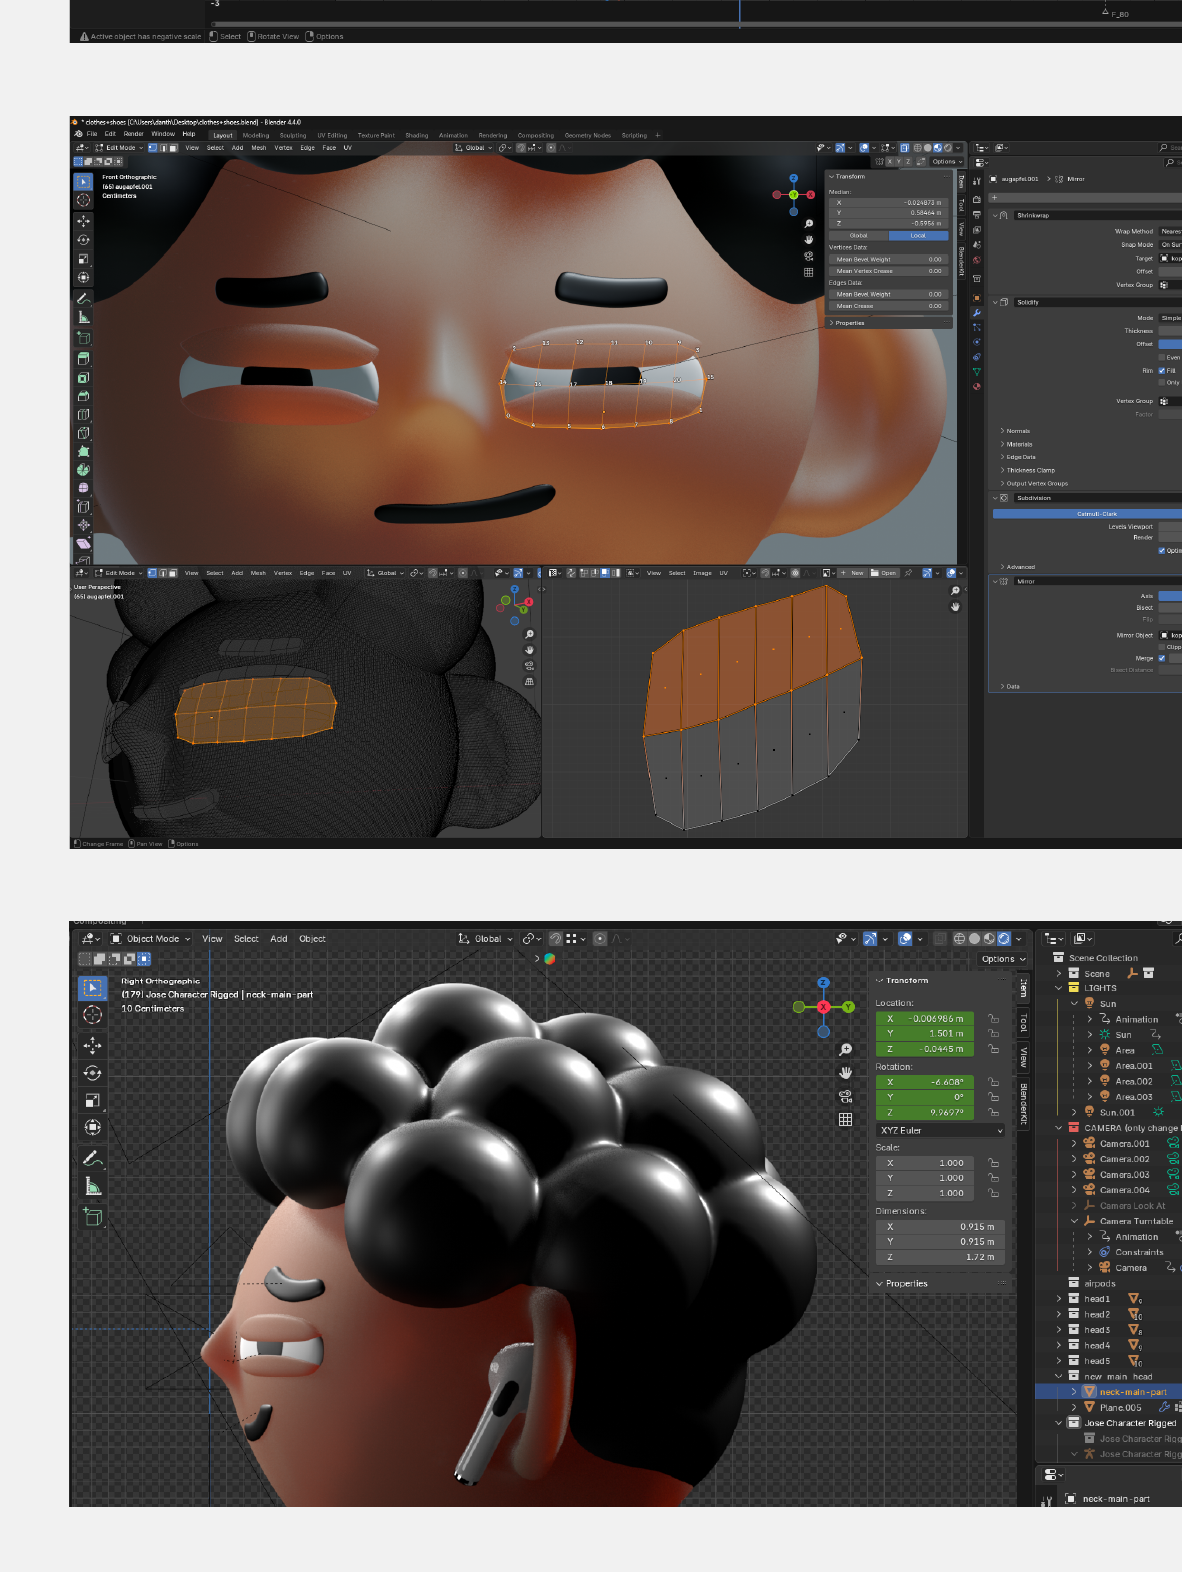The width and height of the screenshot is (1182, 1572).
Task: Open Object menu in bottom viewport header
Action: (312, 939)
